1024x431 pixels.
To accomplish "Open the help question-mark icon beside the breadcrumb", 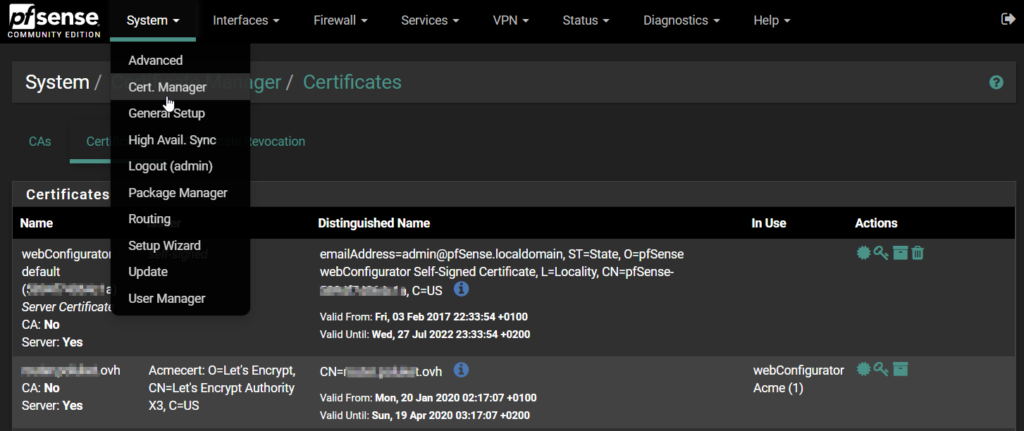I will 996,82.
